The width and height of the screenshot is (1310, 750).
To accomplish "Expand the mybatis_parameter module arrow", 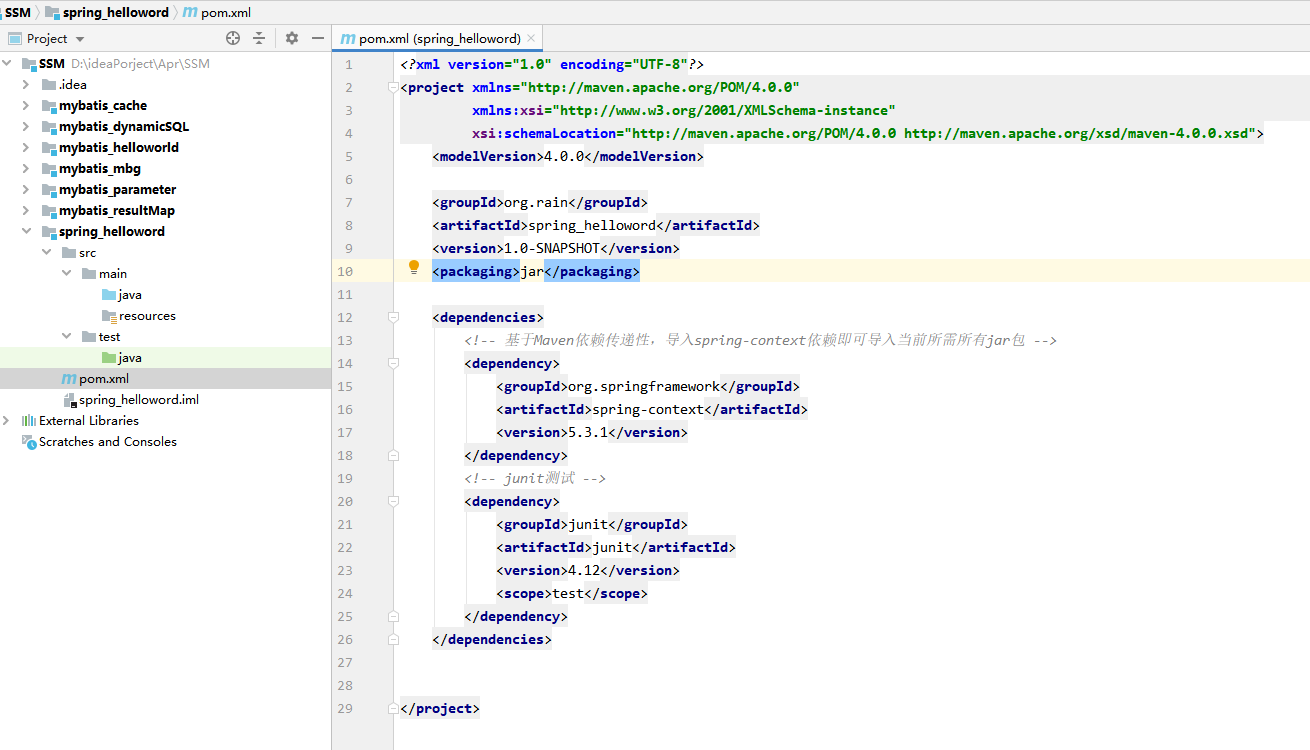I will click(x=27, y=190).
